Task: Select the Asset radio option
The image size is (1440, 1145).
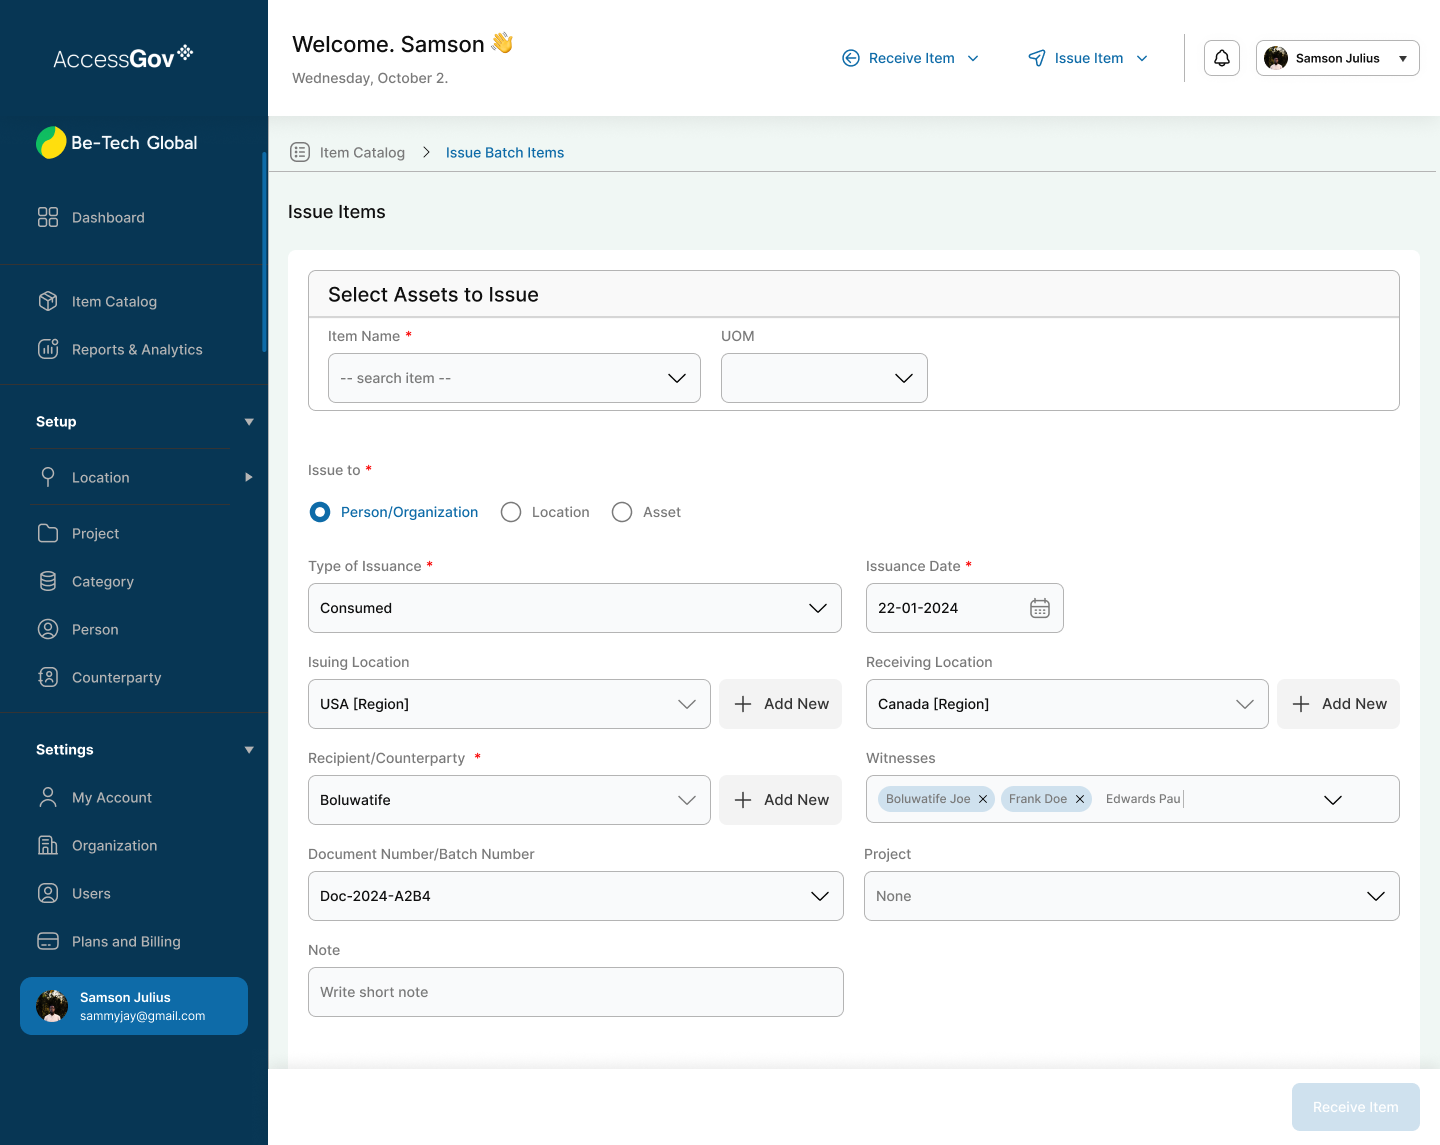Action: (x=622, y=512)
